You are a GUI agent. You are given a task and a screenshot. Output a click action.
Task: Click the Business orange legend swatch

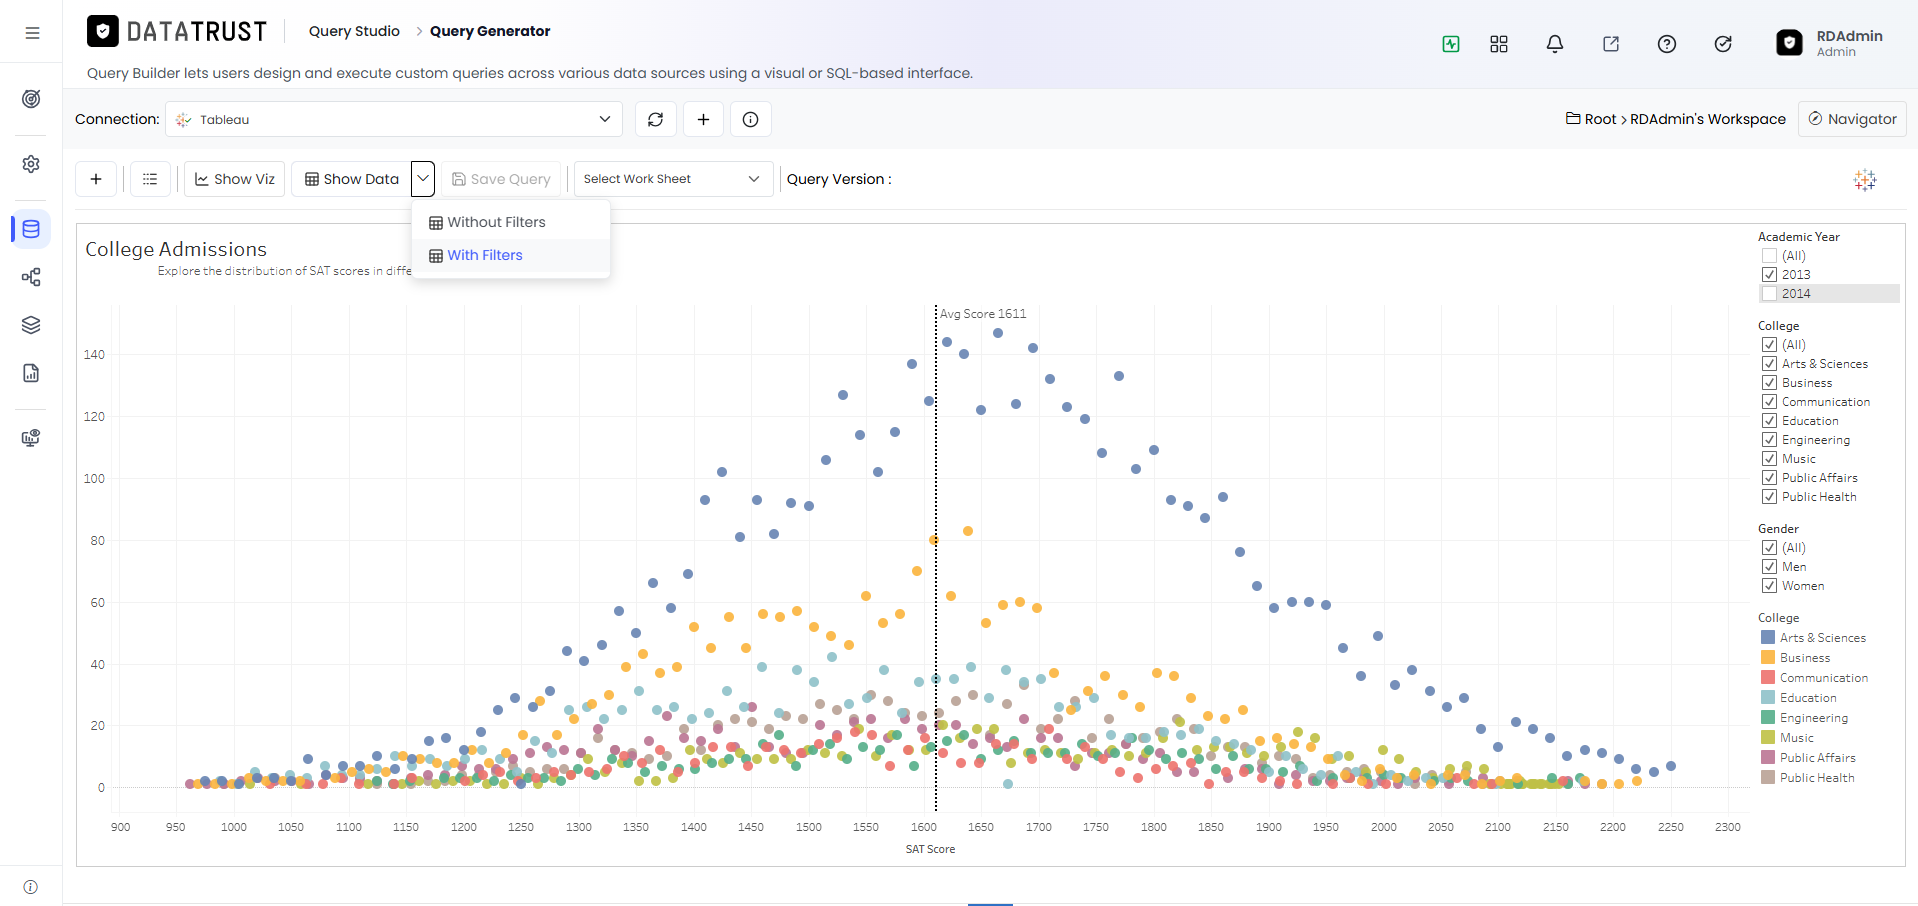pyautogui.click(x=1767, y=658)
